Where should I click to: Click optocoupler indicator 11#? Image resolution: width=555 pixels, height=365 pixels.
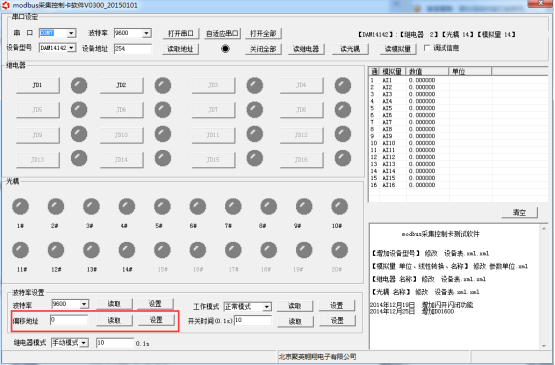pyautogui.click(x=21, y=250)
